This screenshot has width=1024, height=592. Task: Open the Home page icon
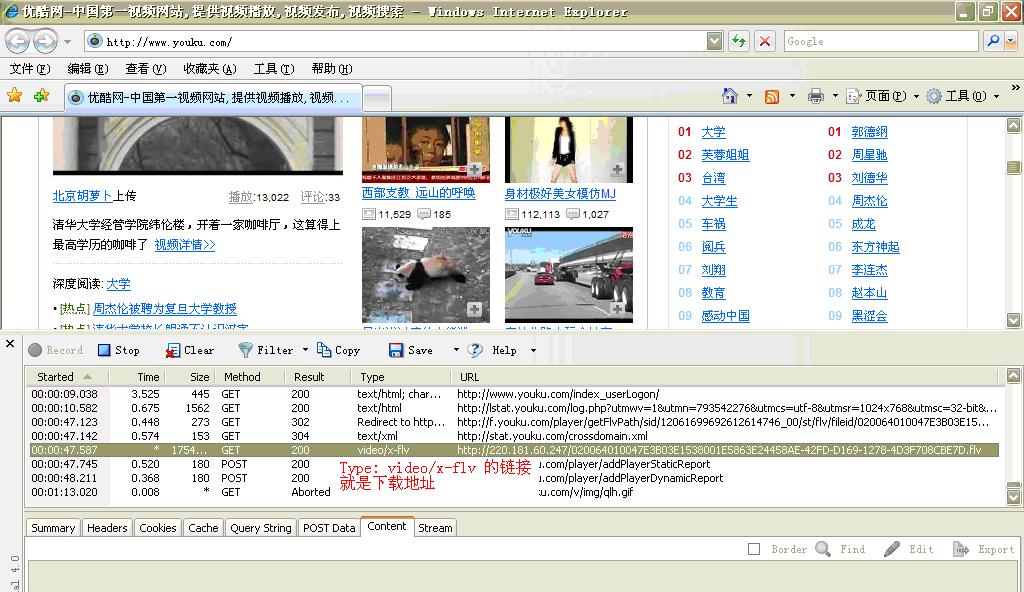pos(729,96)
